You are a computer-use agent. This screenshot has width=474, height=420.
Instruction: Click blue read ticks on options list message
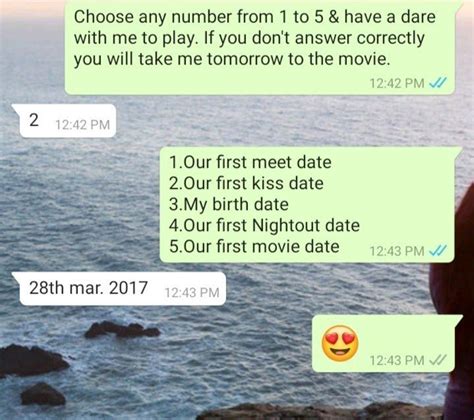tap(437, 251)
